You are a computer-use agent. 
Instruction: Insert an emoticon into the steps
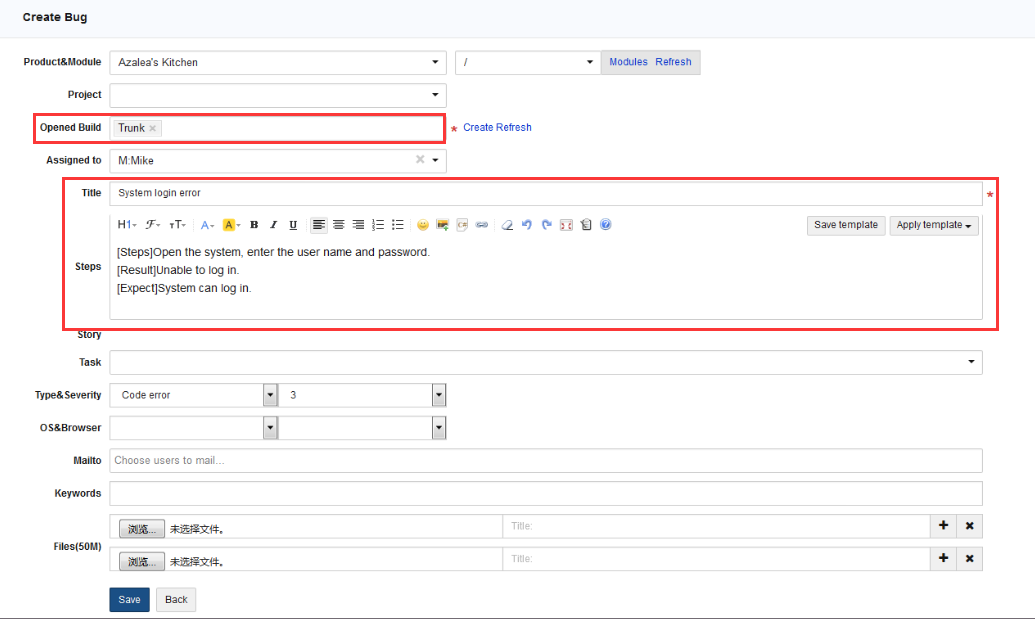423,225
